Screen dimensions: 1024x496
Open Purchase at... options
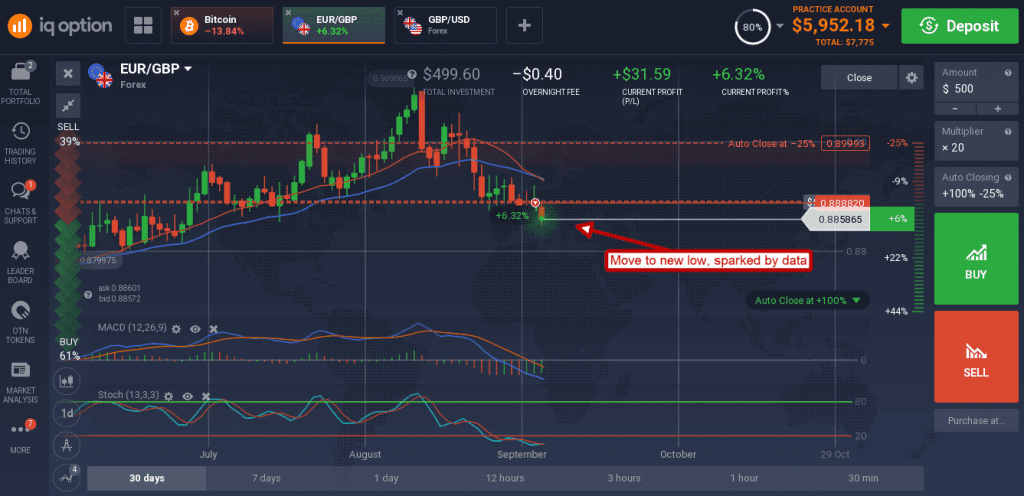point(976,420)
